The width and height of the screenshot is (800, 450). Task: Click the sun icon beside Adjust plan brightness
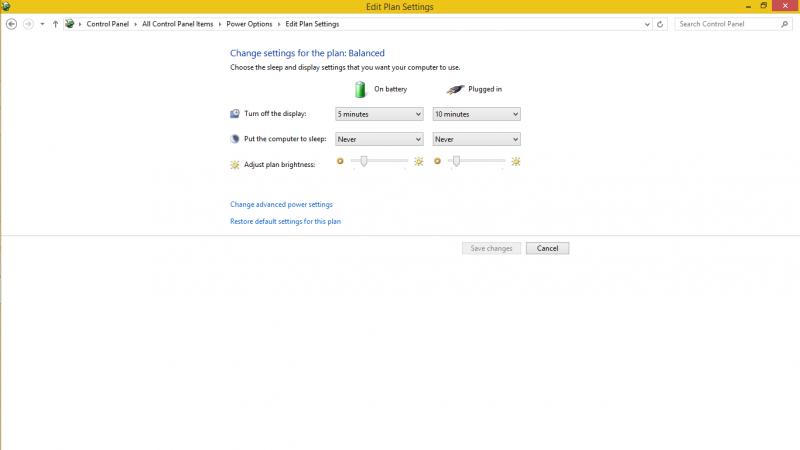[235, 165]
